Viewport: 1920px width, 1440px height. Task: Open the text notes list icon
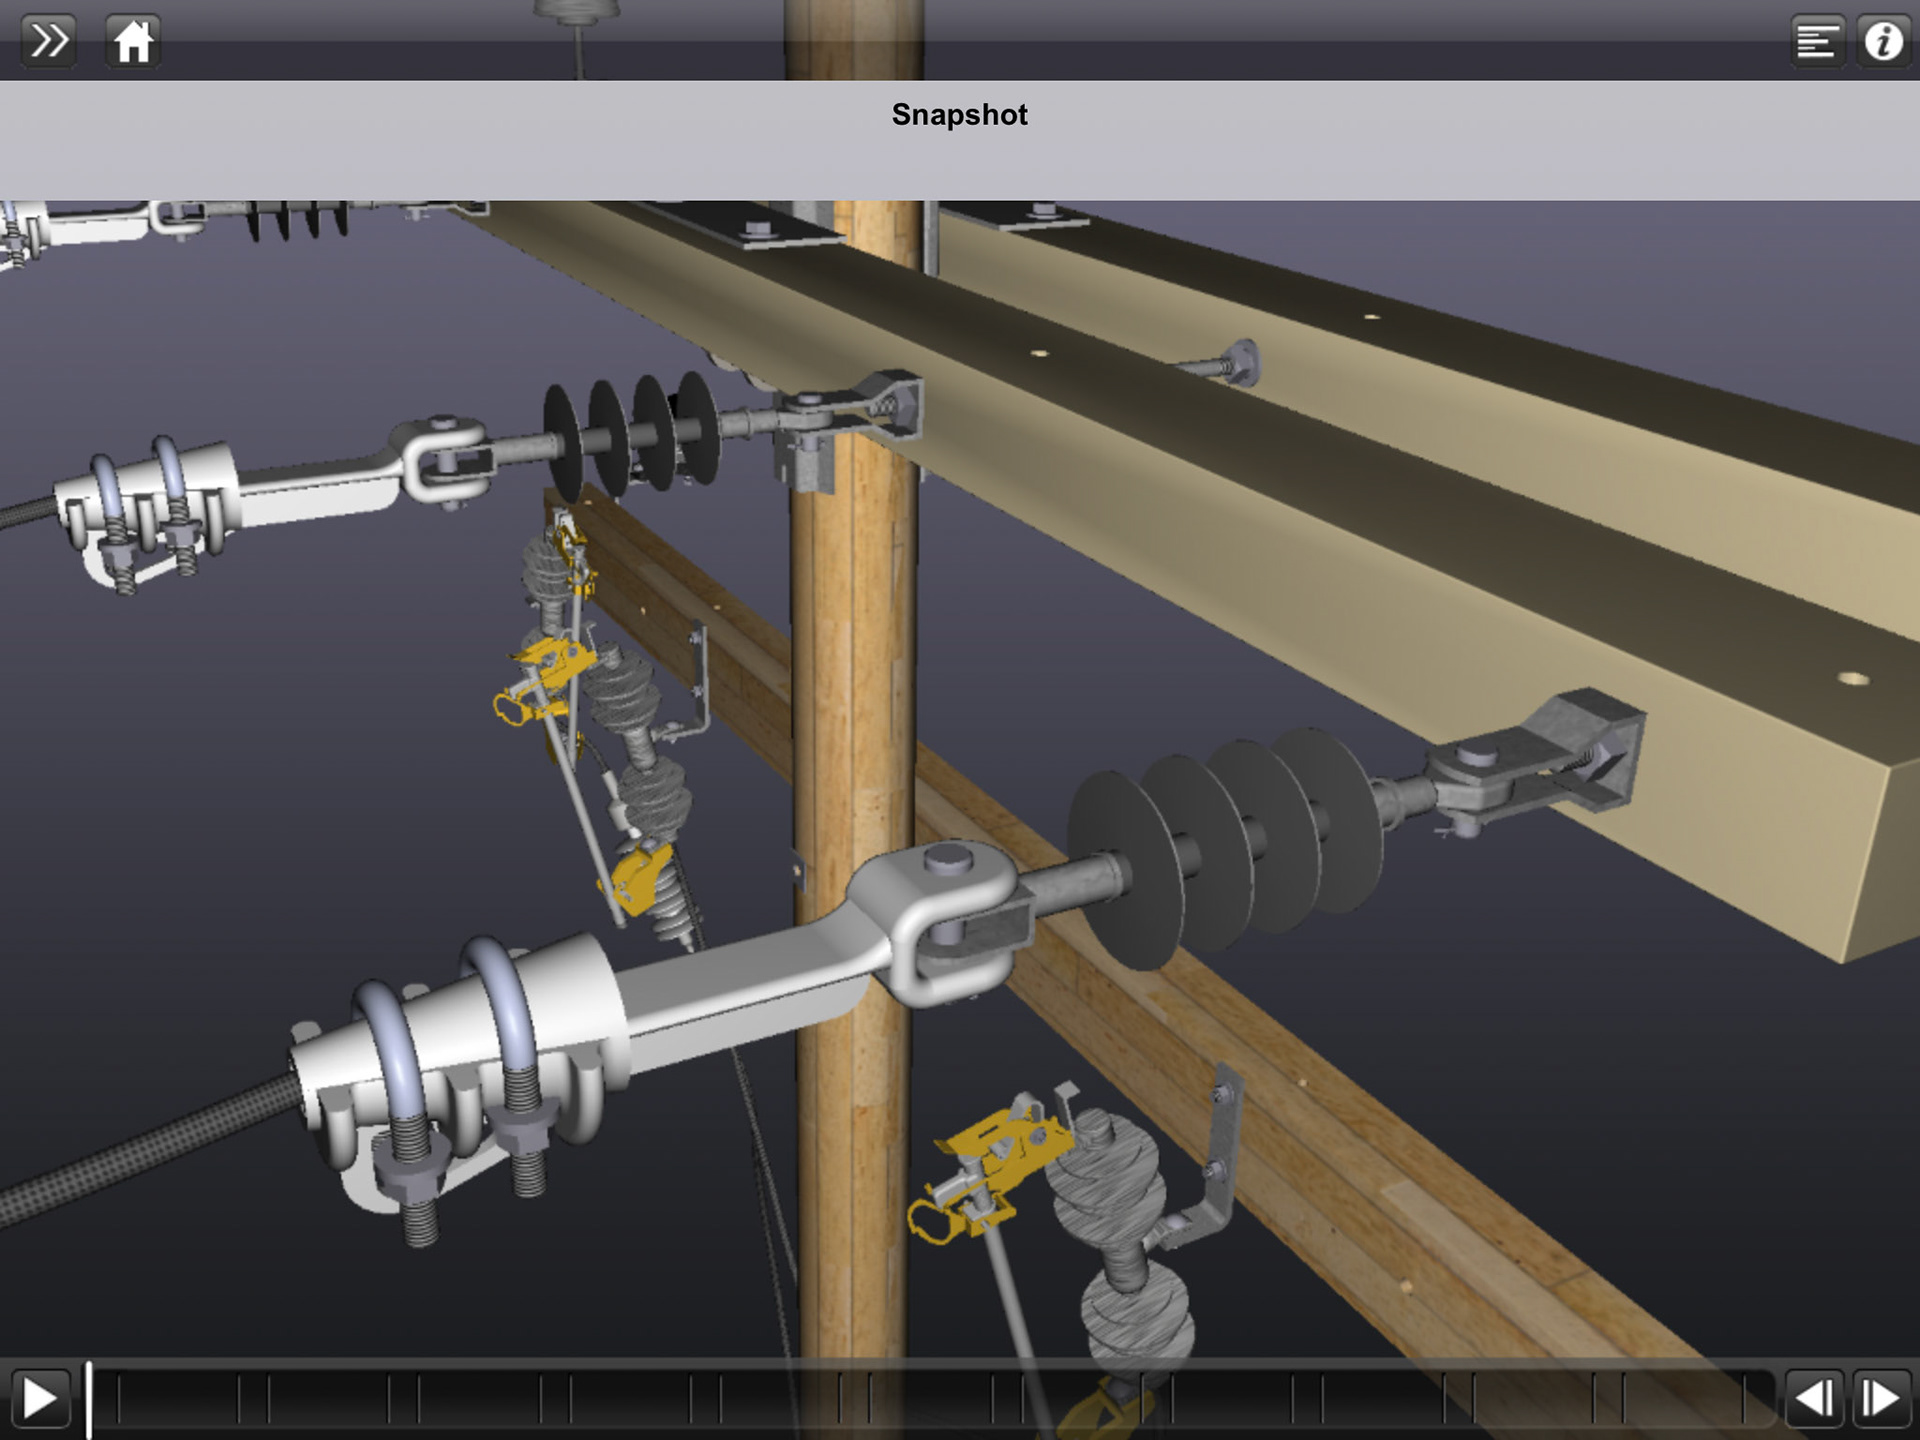1816,41
